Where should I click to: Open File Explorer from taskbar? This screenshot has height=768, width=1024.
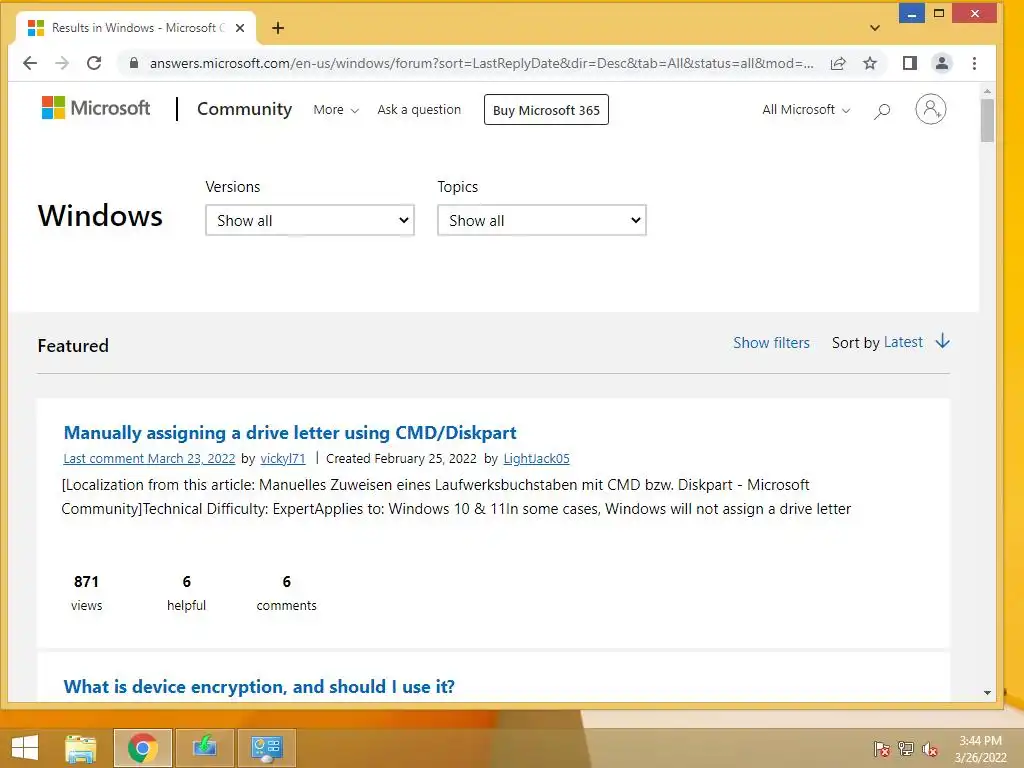click(81, 748)
